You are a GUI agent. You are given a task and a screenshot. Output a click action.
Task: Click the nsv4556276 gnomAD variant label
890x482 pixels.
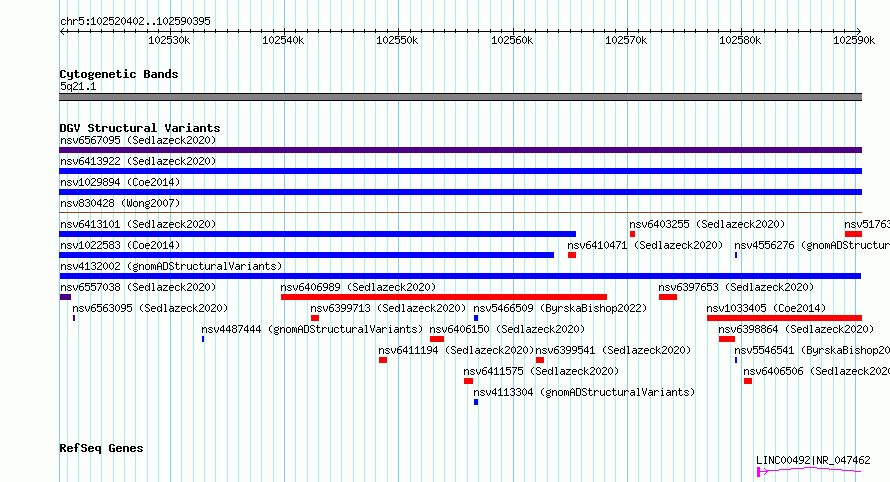tap(812, 245)
